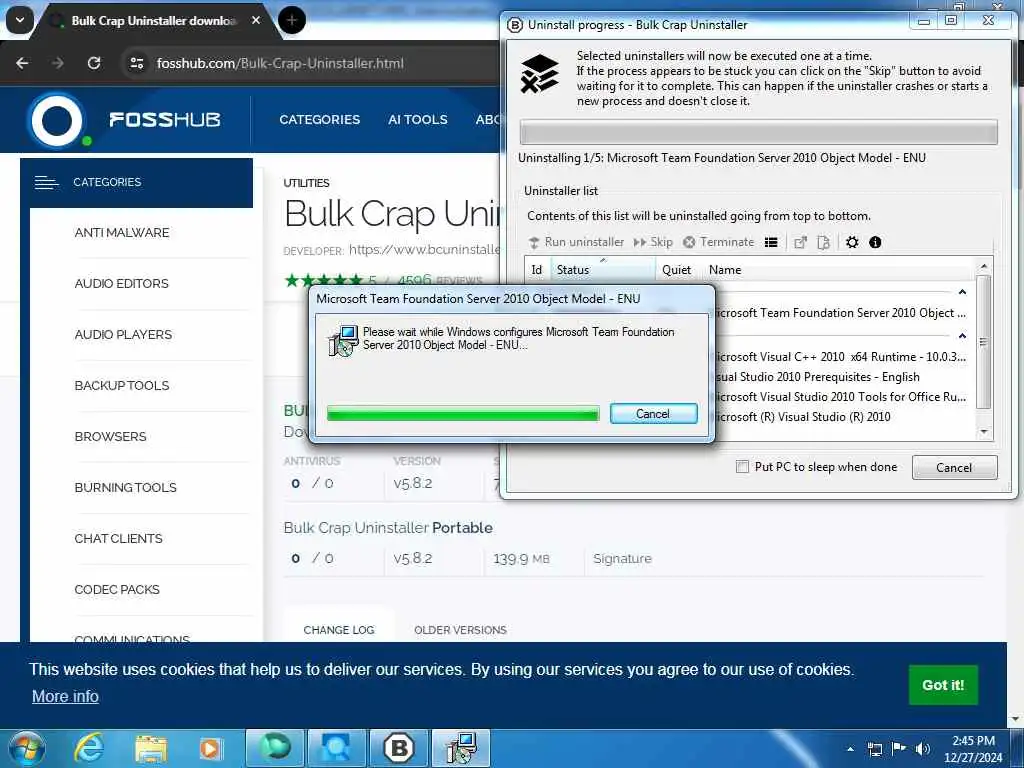Open uninstall settings gear icon

pos(852,242)
